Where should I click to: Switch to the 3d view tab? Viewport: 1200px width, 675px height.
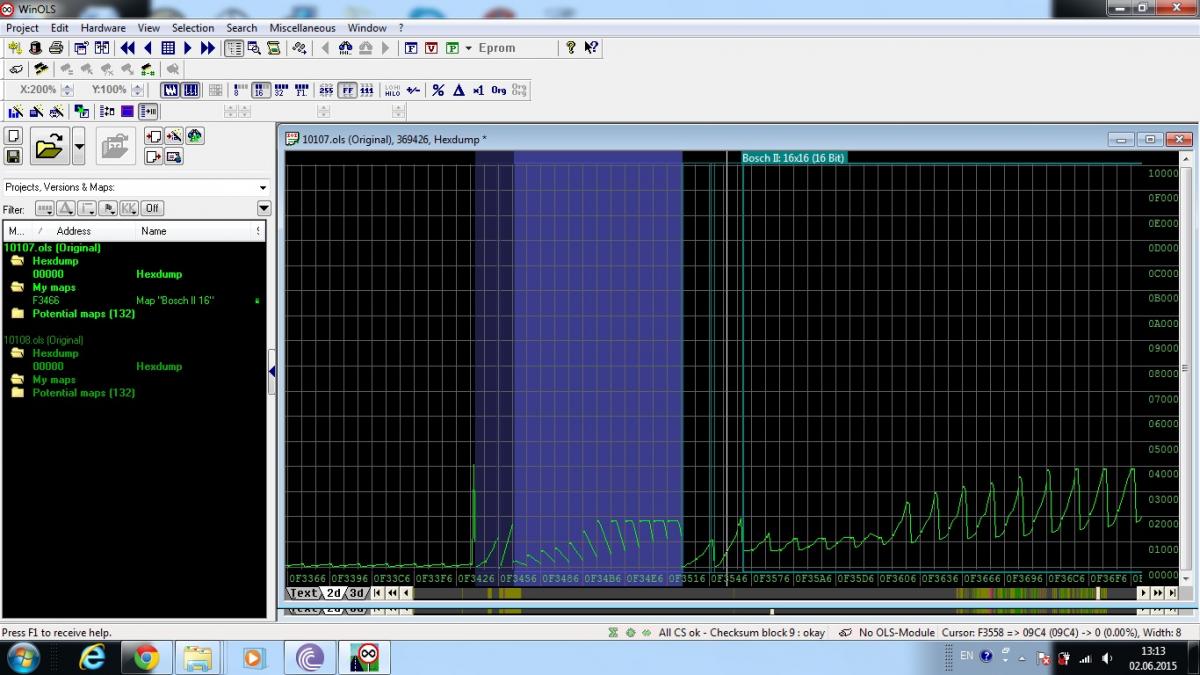click(357, 593)
